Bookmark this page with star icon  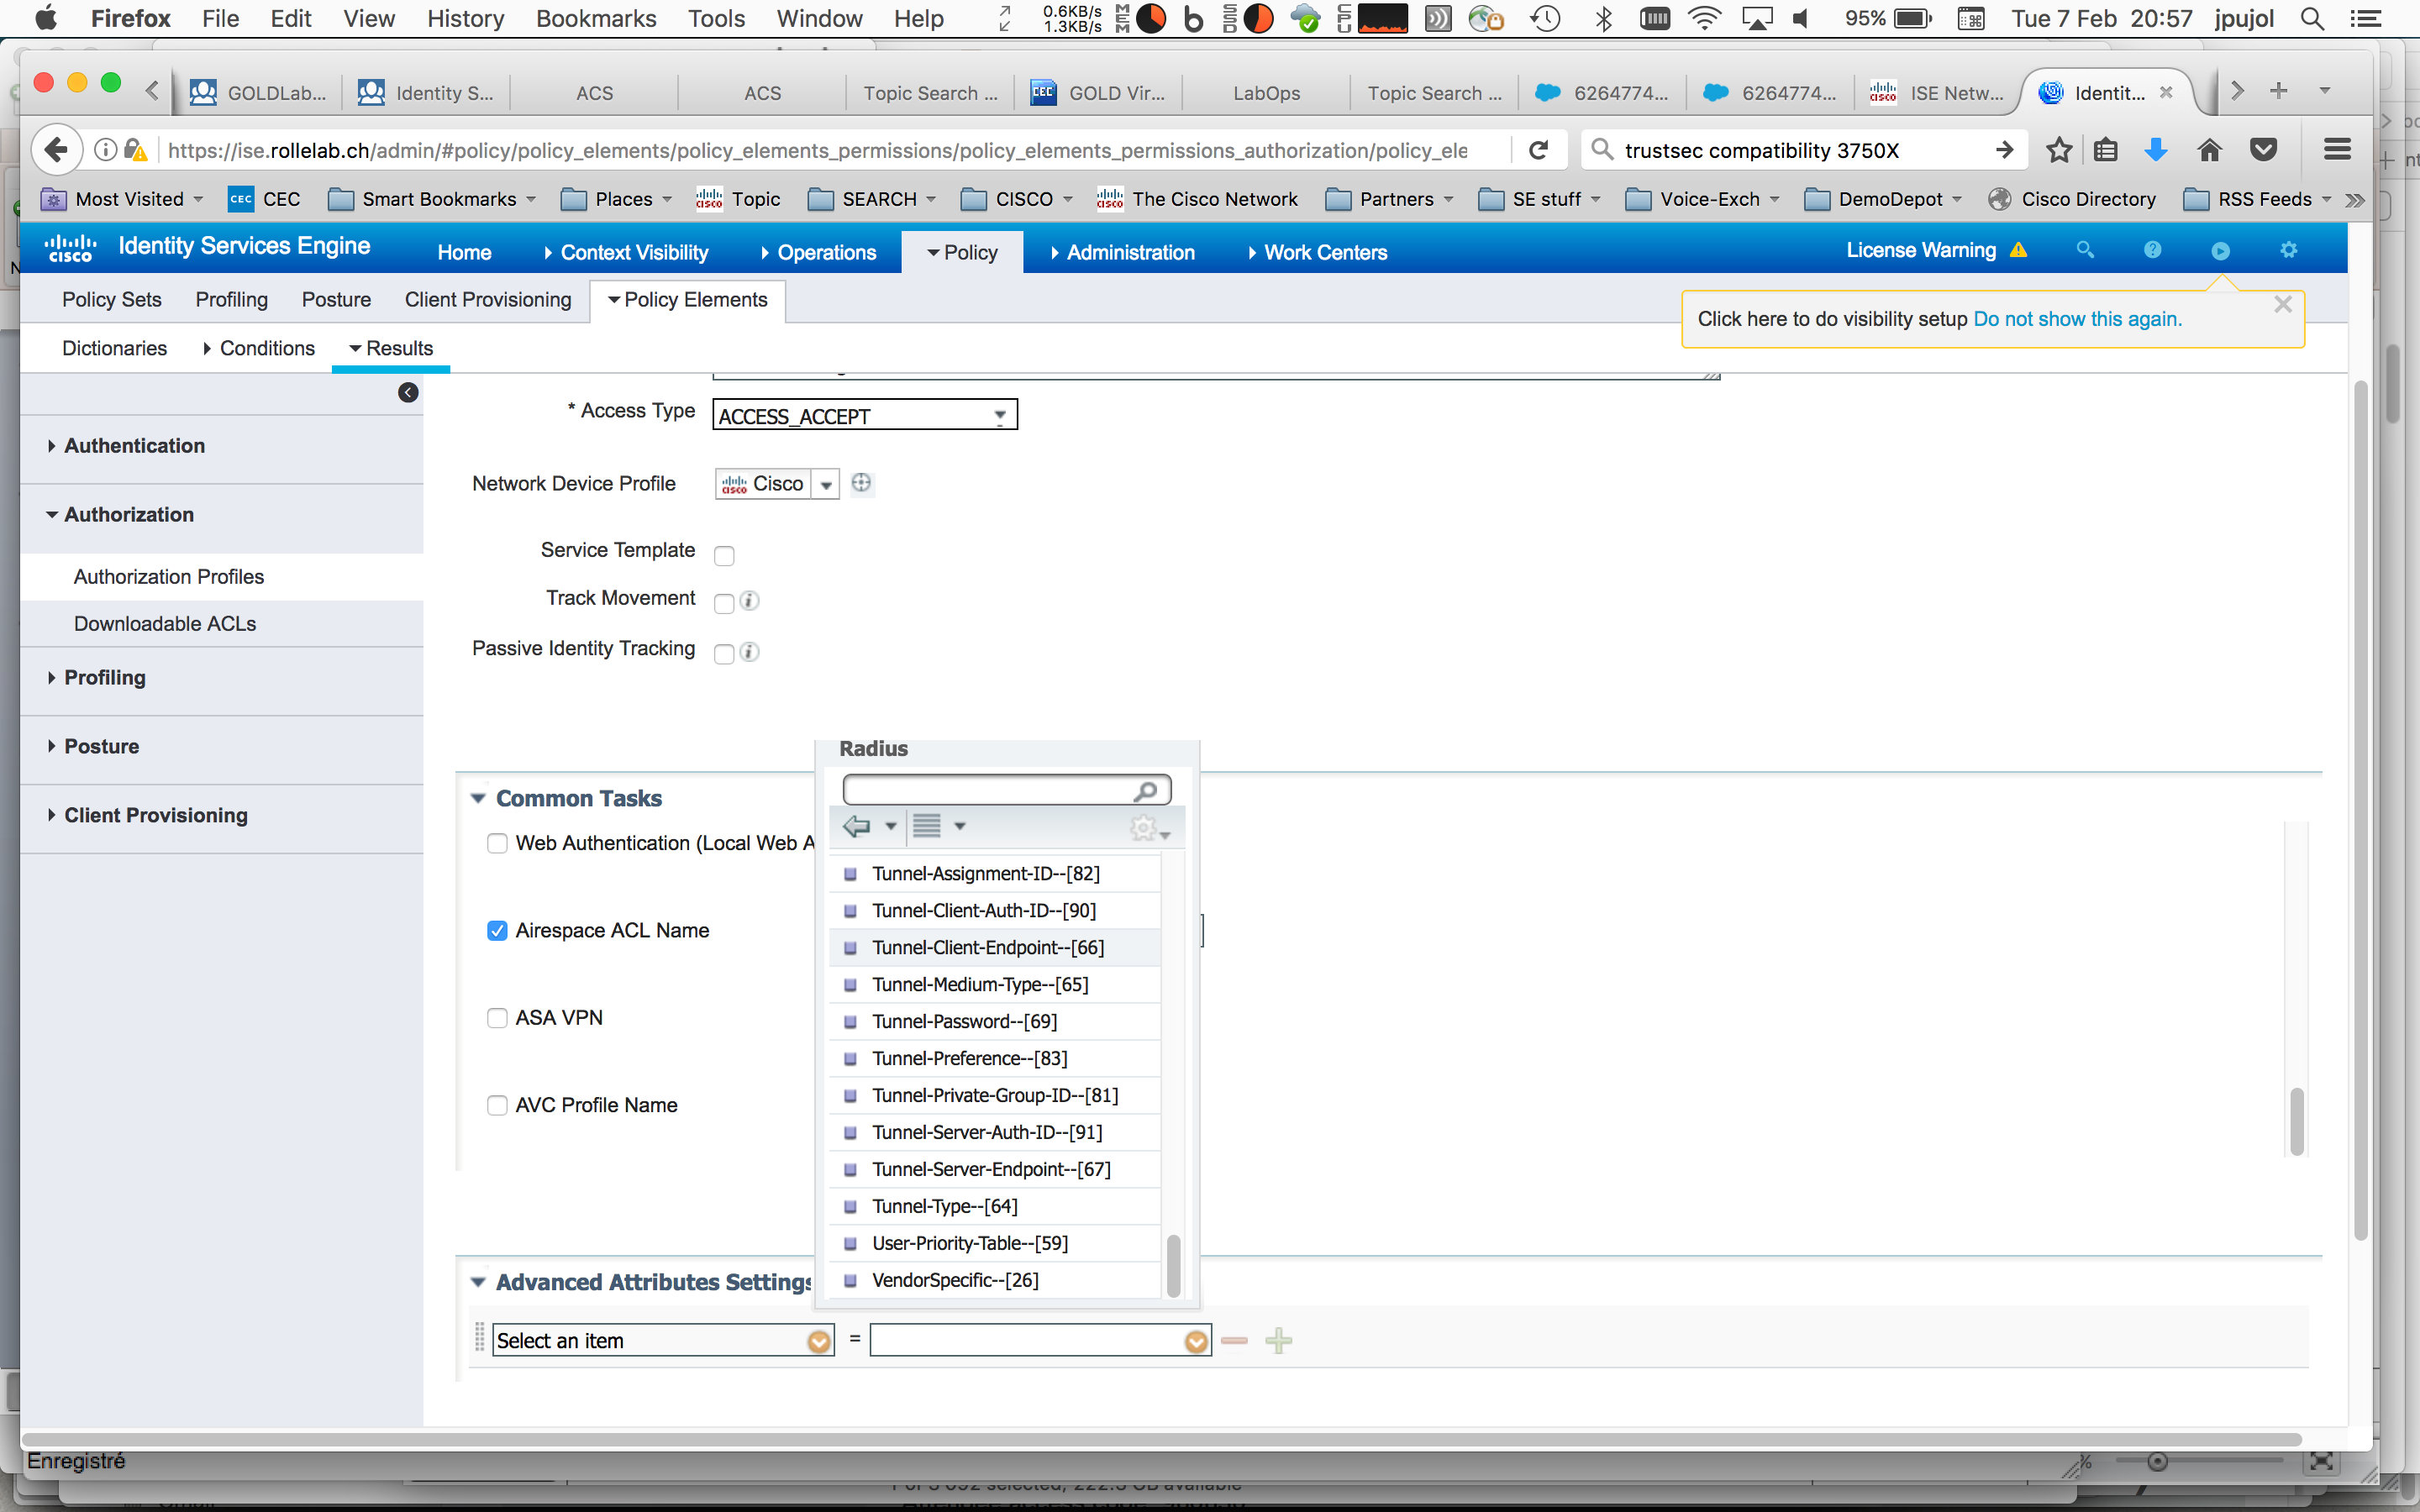(2058, 150)
